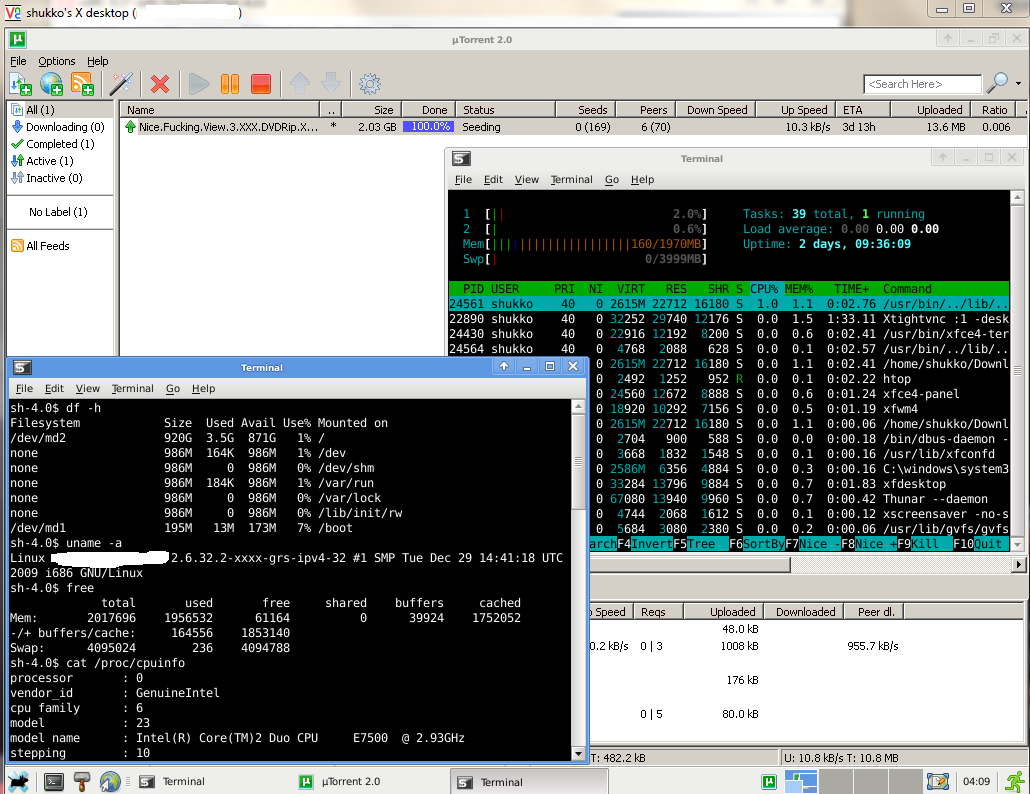Click the Start torrent play icon

[198, 83]
